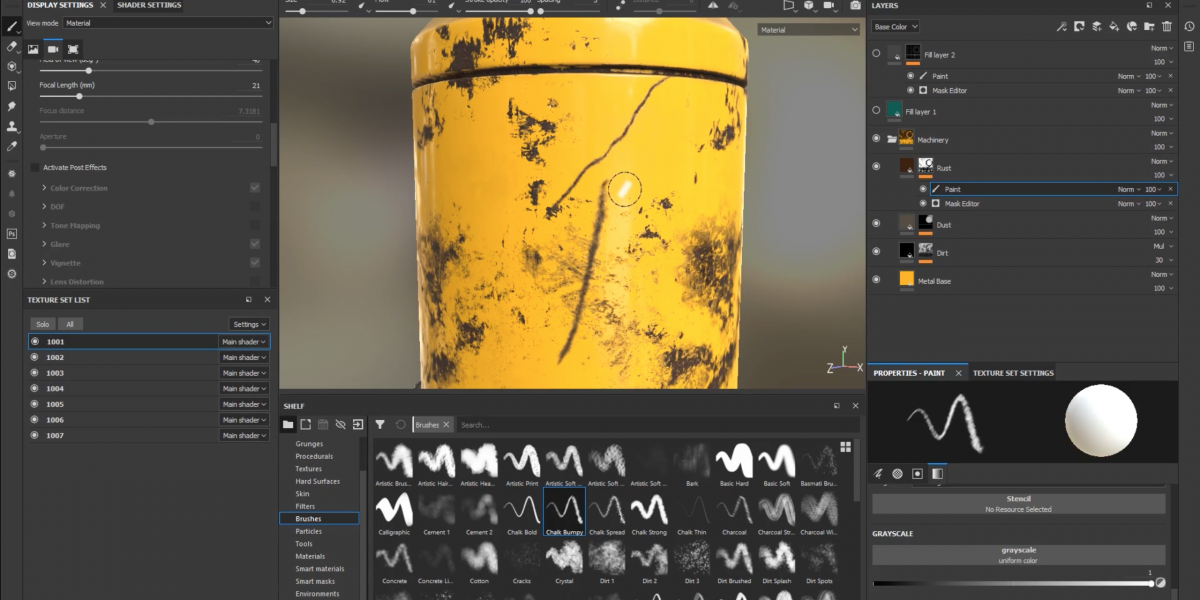Toggle the Vignette effect checkbox

255,263
